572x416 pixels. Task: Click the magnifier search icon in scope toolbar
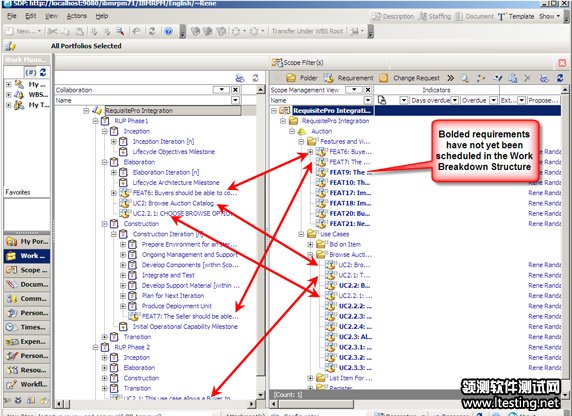(464, 78)
